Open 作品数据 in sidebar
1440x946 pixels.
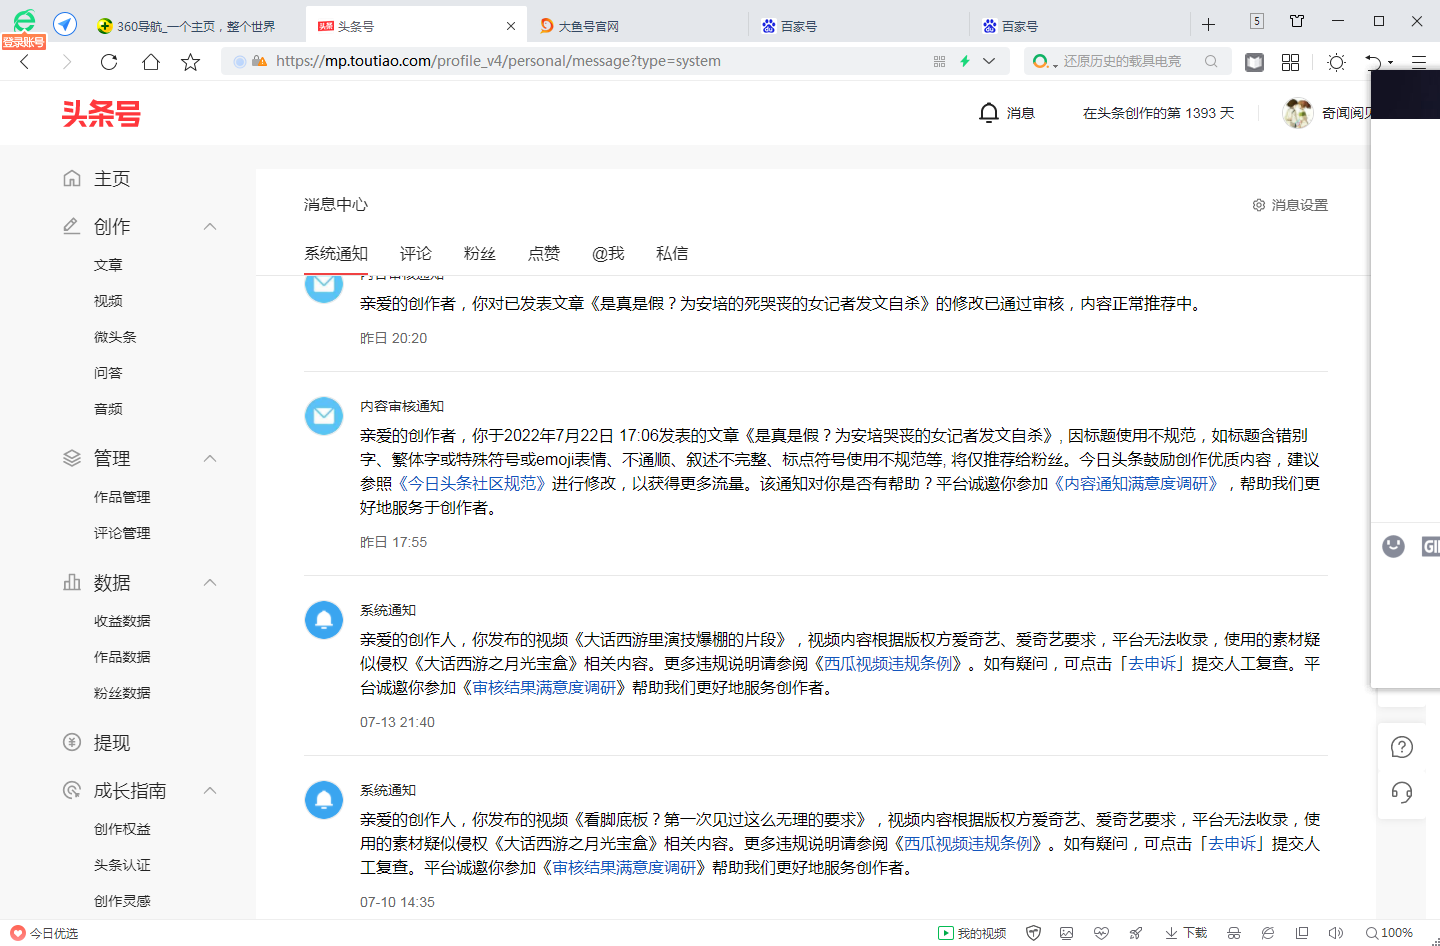point(122,657)
